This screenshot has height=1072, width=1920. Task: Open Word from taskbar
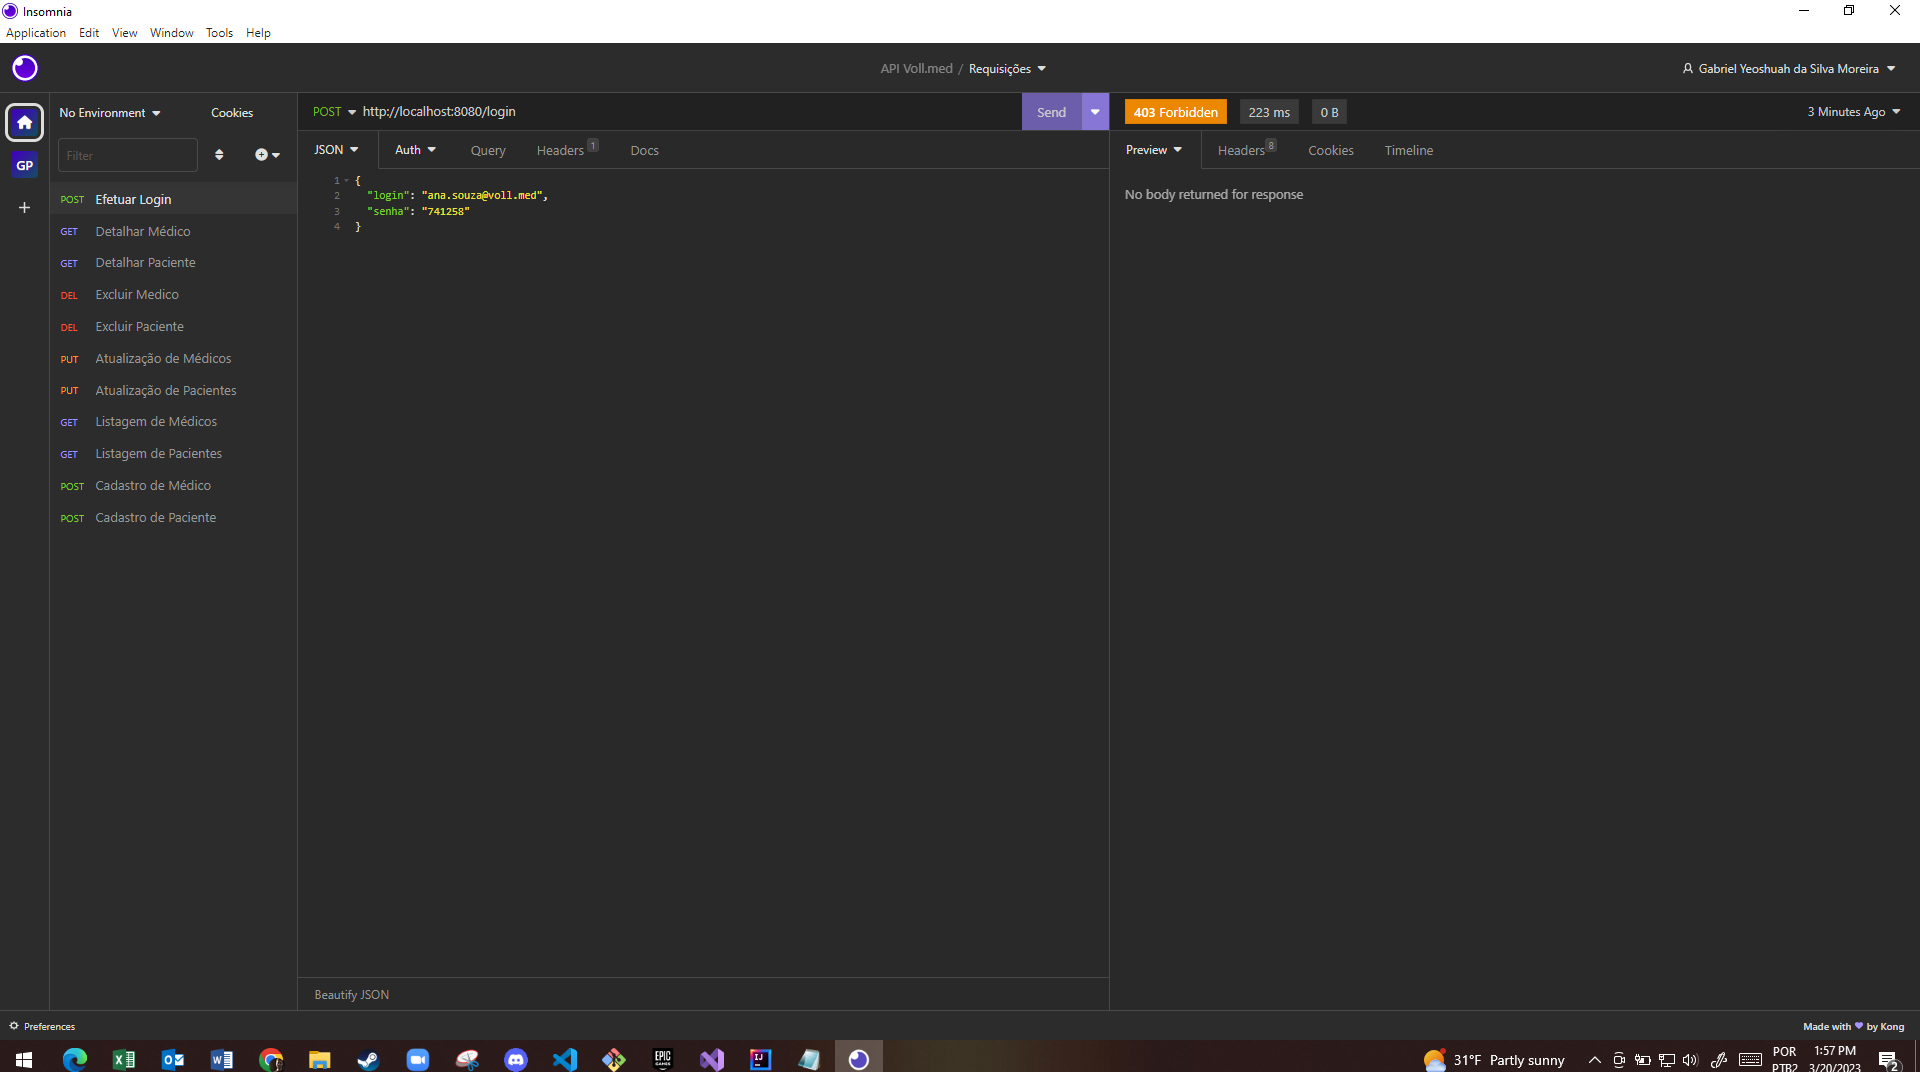[x=222, y=1059]
